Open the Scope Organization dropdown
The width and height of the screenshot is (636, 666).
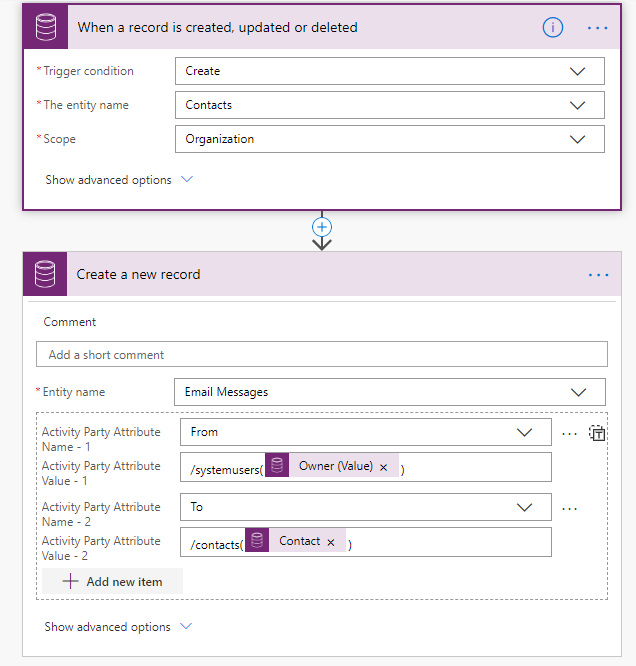(390, 139)
